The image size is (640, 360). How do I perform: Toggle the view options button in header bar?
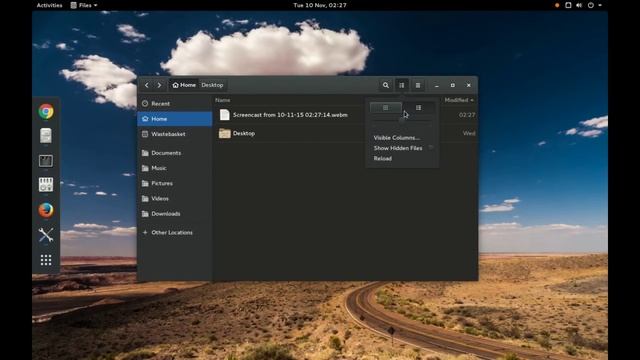402,85
